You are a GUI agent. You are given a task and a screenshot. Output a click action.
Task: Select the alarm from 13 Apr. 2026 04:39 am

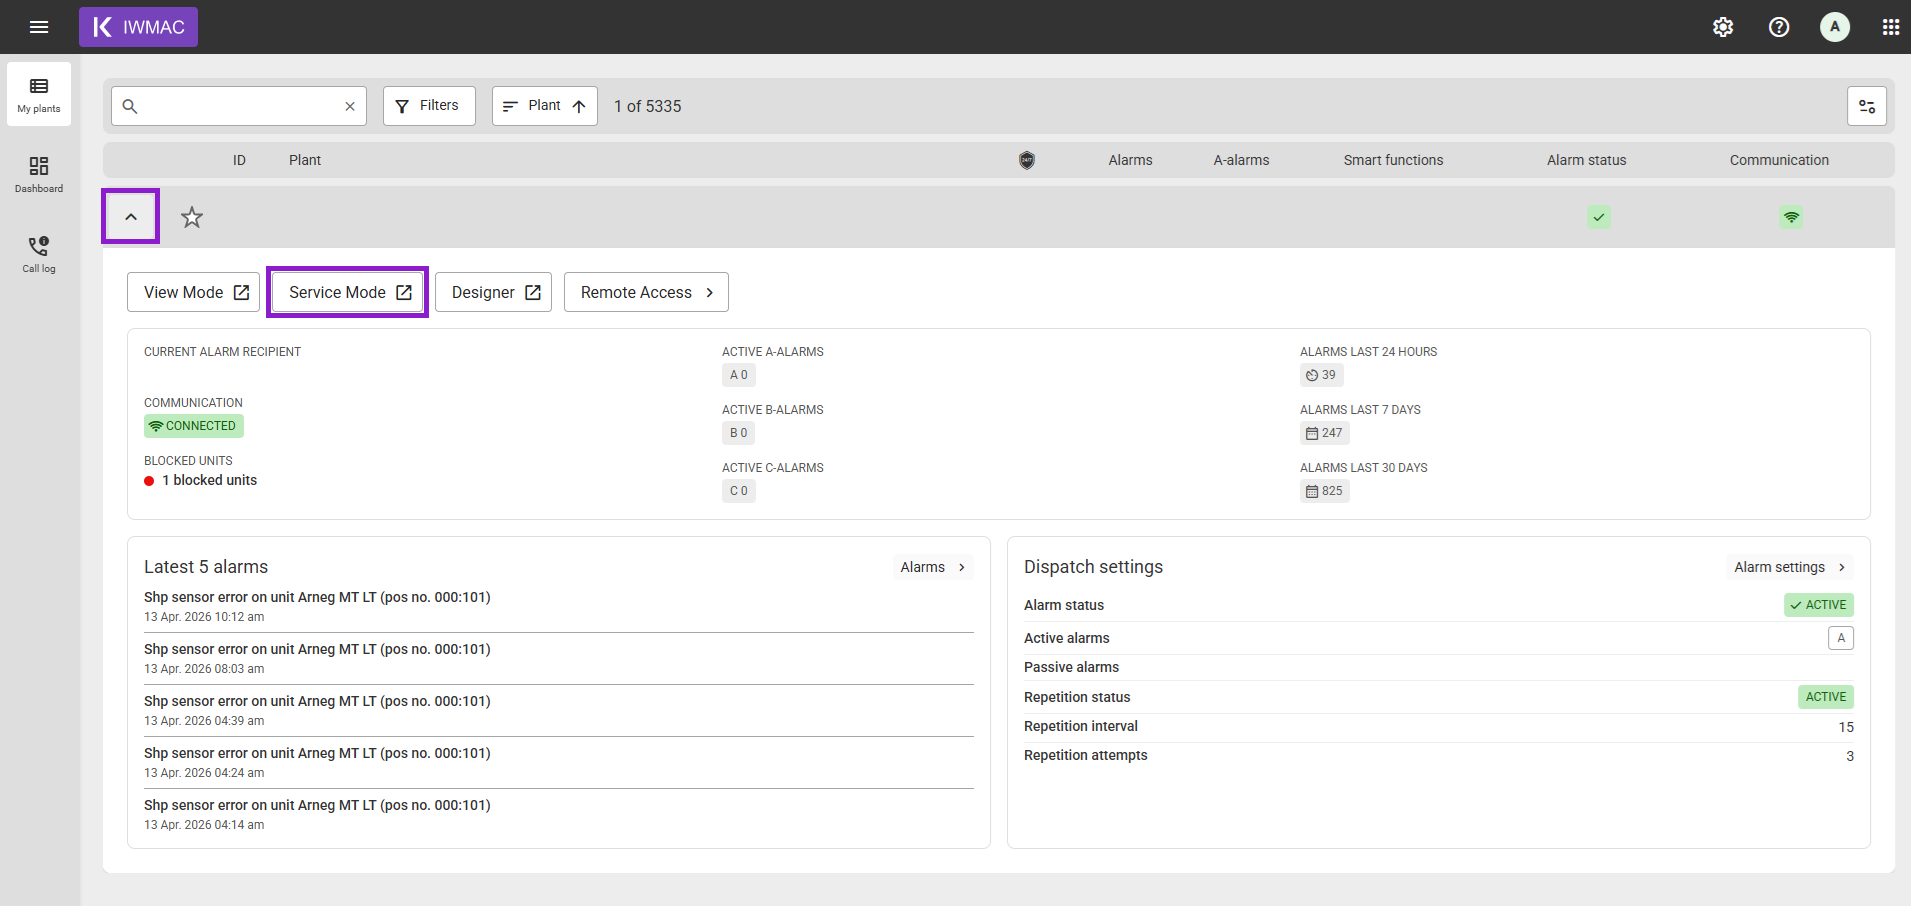point(559,711)
